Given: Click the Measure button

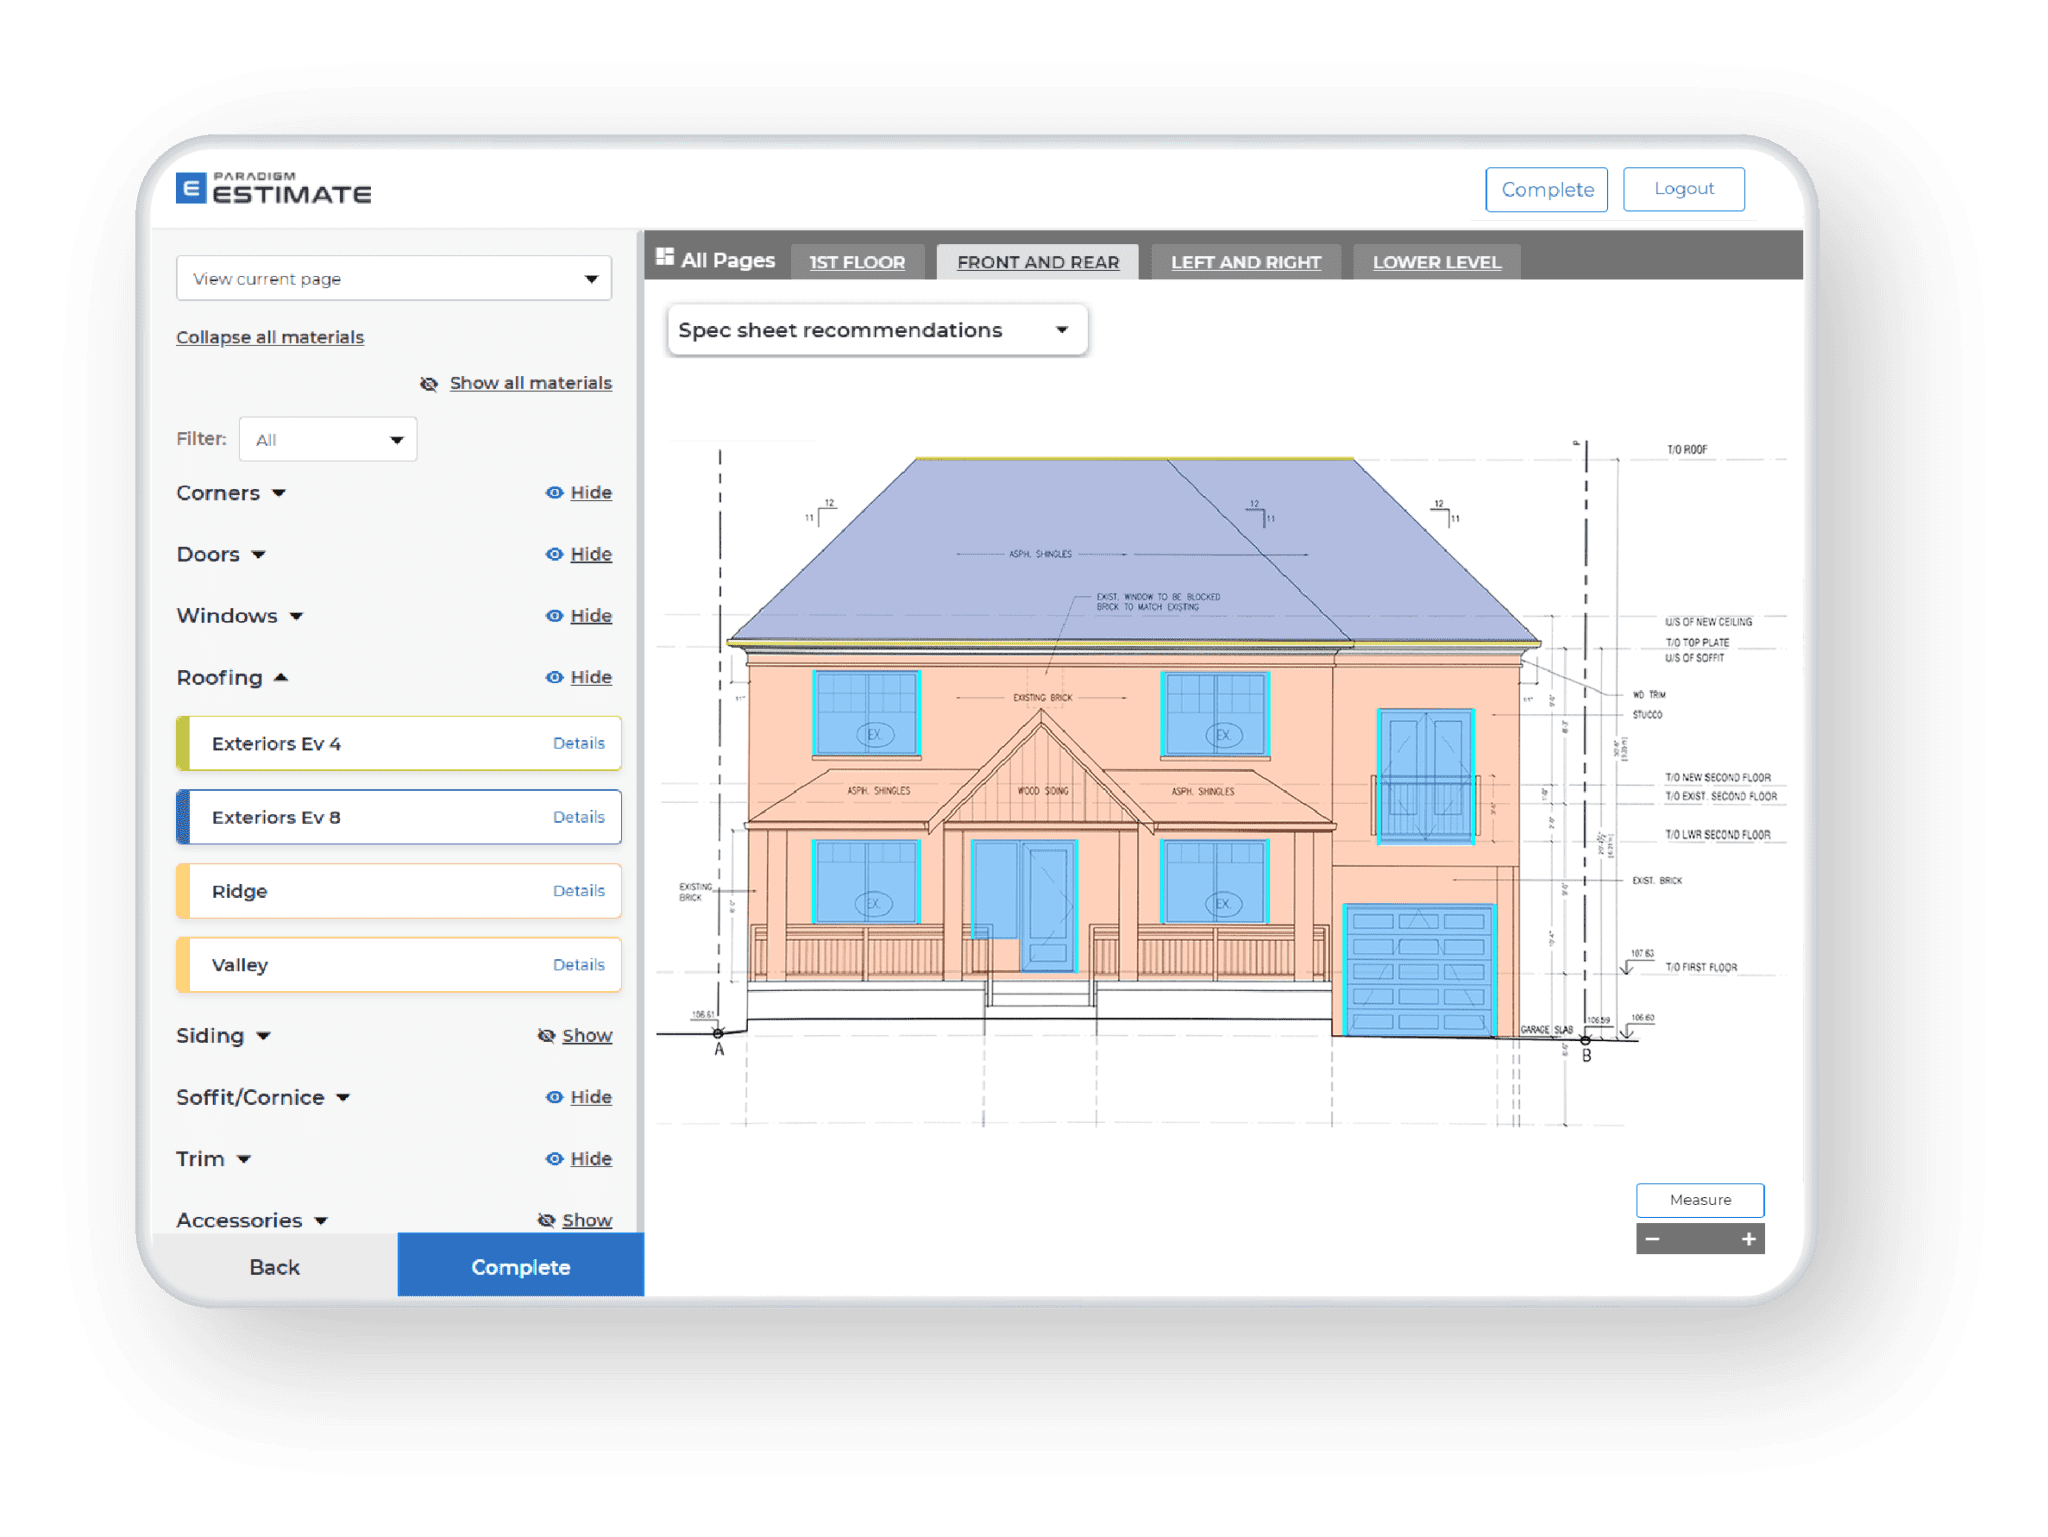Looking at the screenshot, I should (x=1699, y=1200).
